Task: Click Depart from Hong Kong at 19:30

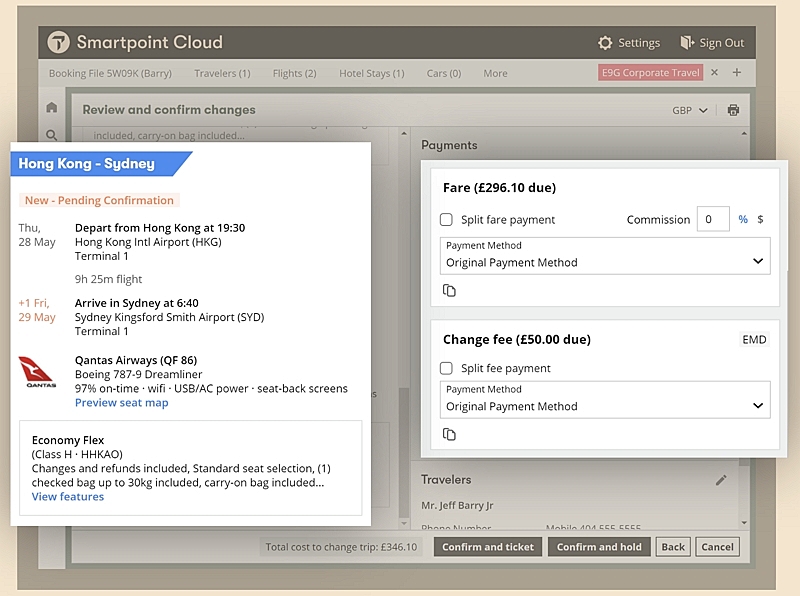Action: click(x=160, y=228)
